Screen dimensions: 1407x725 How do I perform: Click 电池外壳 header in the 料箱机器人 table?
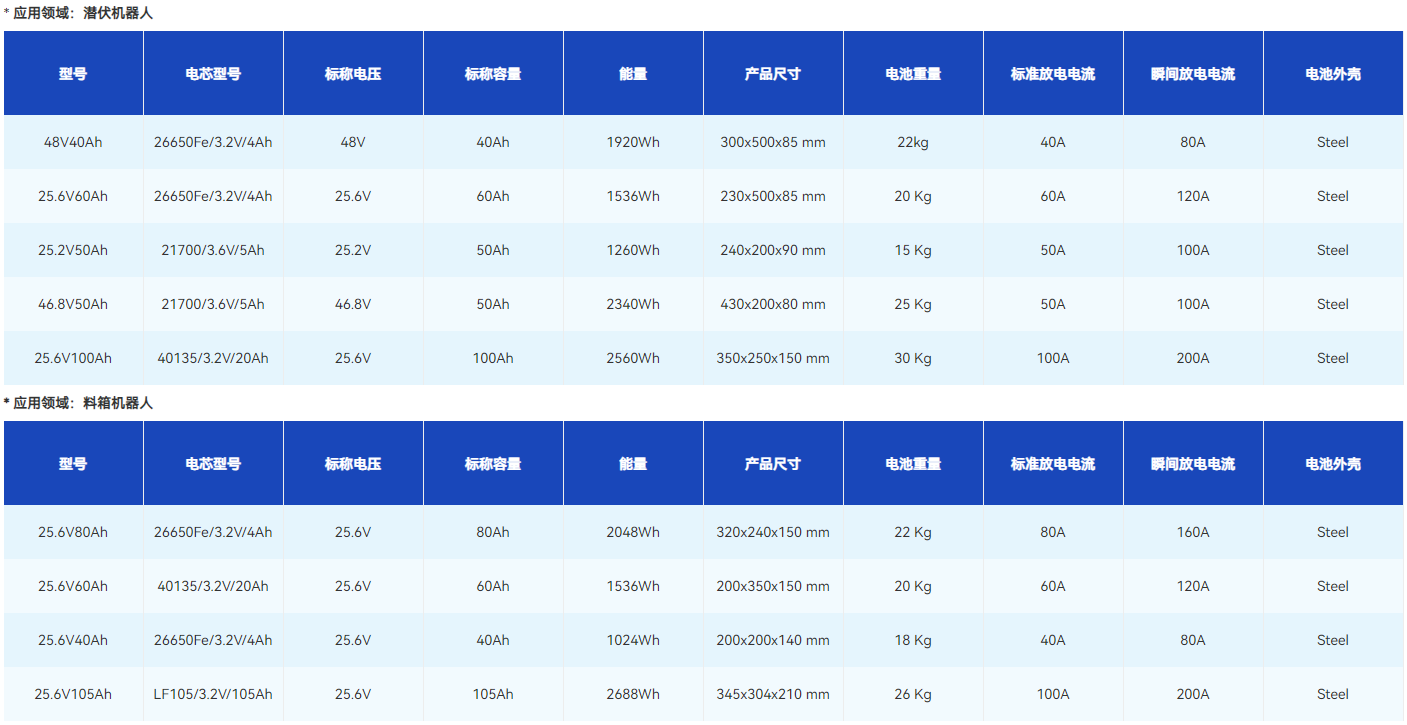(x=1333, y=464)
